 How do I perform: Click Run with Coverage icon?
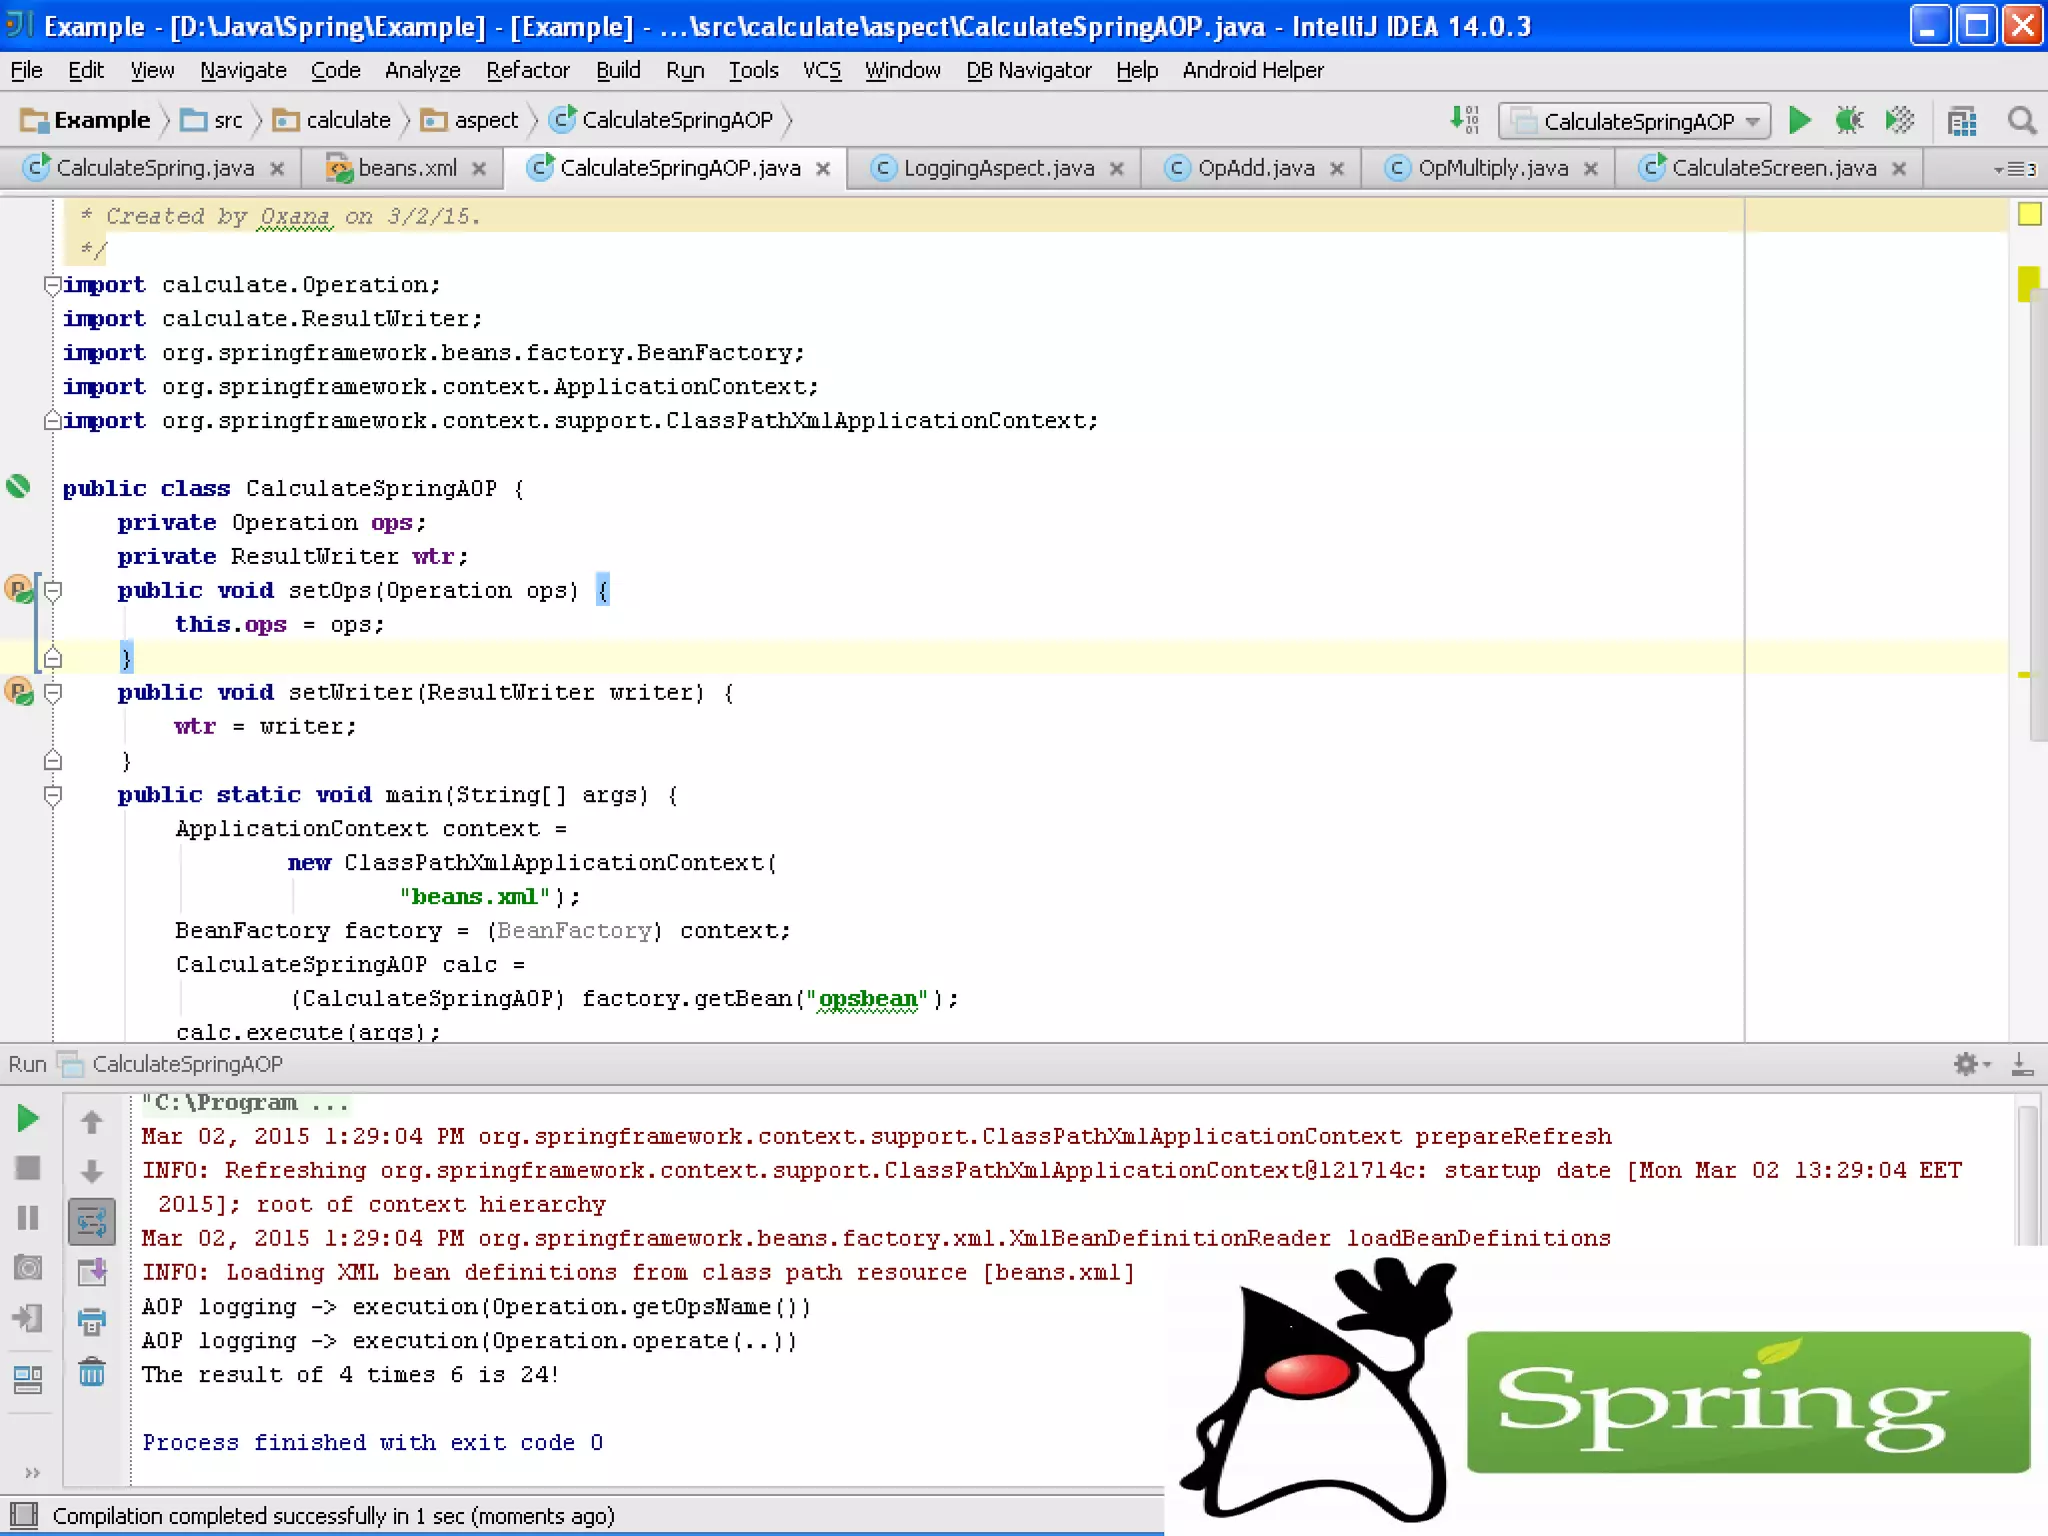1899,121
